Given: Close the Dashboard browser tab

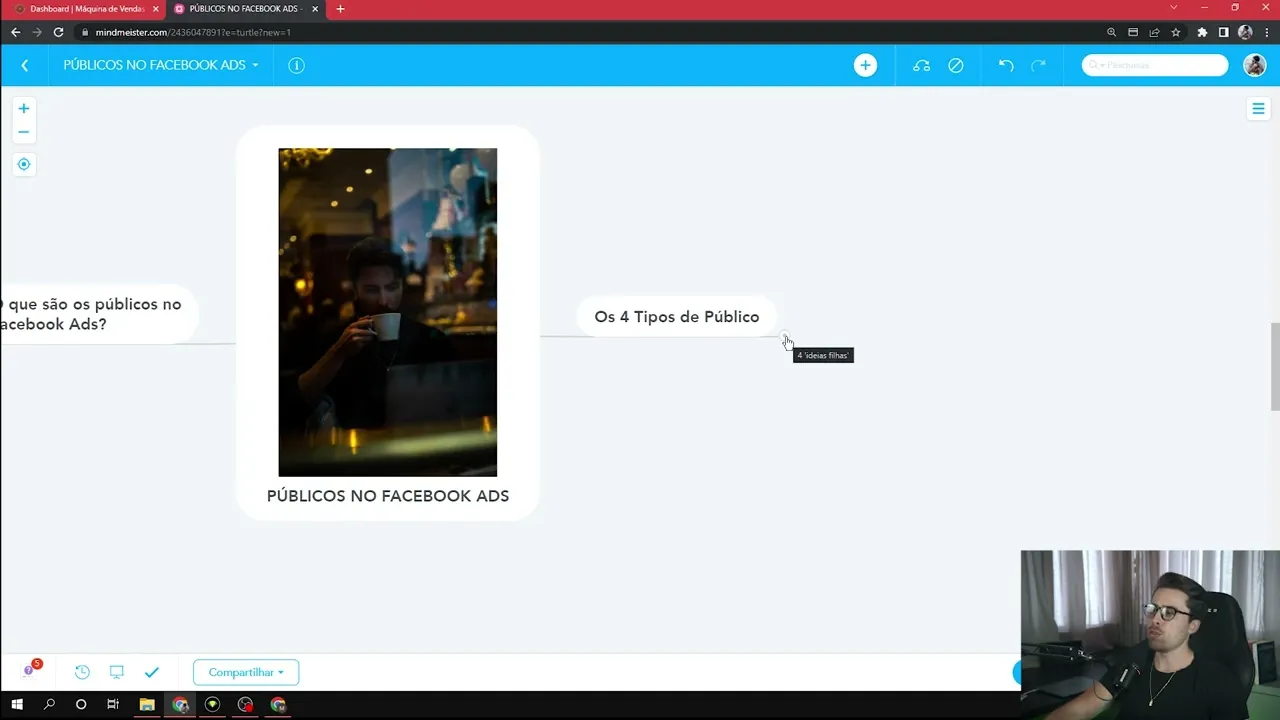Looking at the screenshot, I should coord(156,8).
